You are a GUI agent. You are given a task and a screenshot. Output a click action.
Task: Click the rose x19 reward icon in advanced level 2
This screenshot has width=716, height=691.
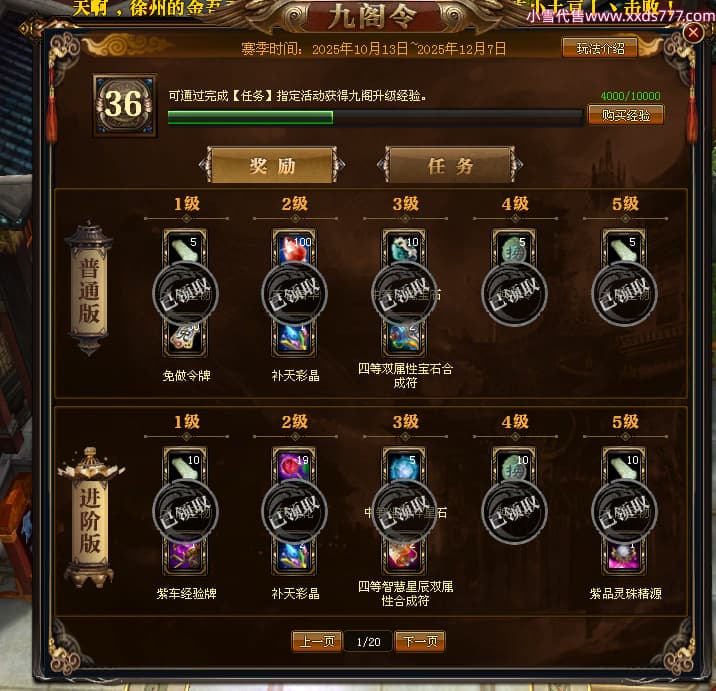[x=295, y=465]
